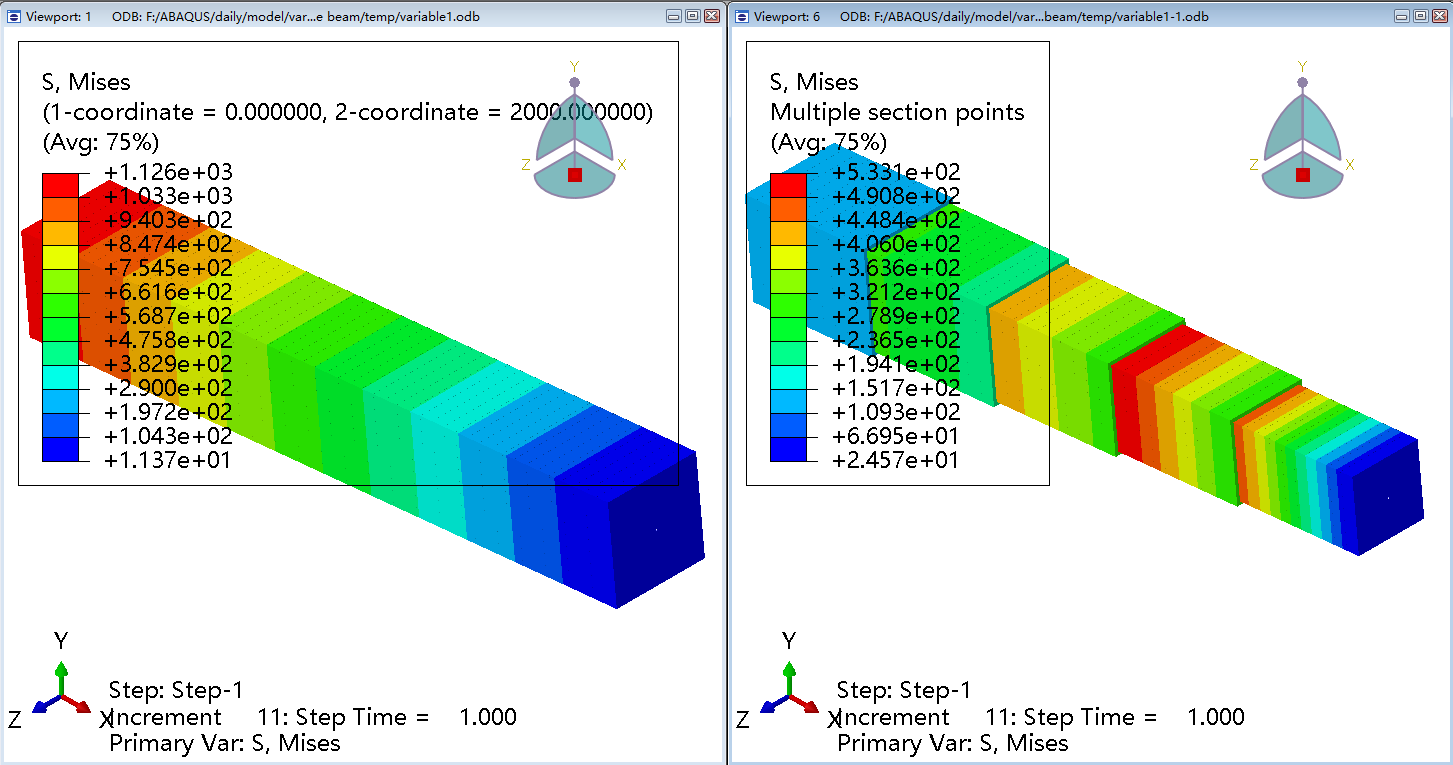Click the +1.137e+01 minimum legend value
1453x765 pixels.
168,460
